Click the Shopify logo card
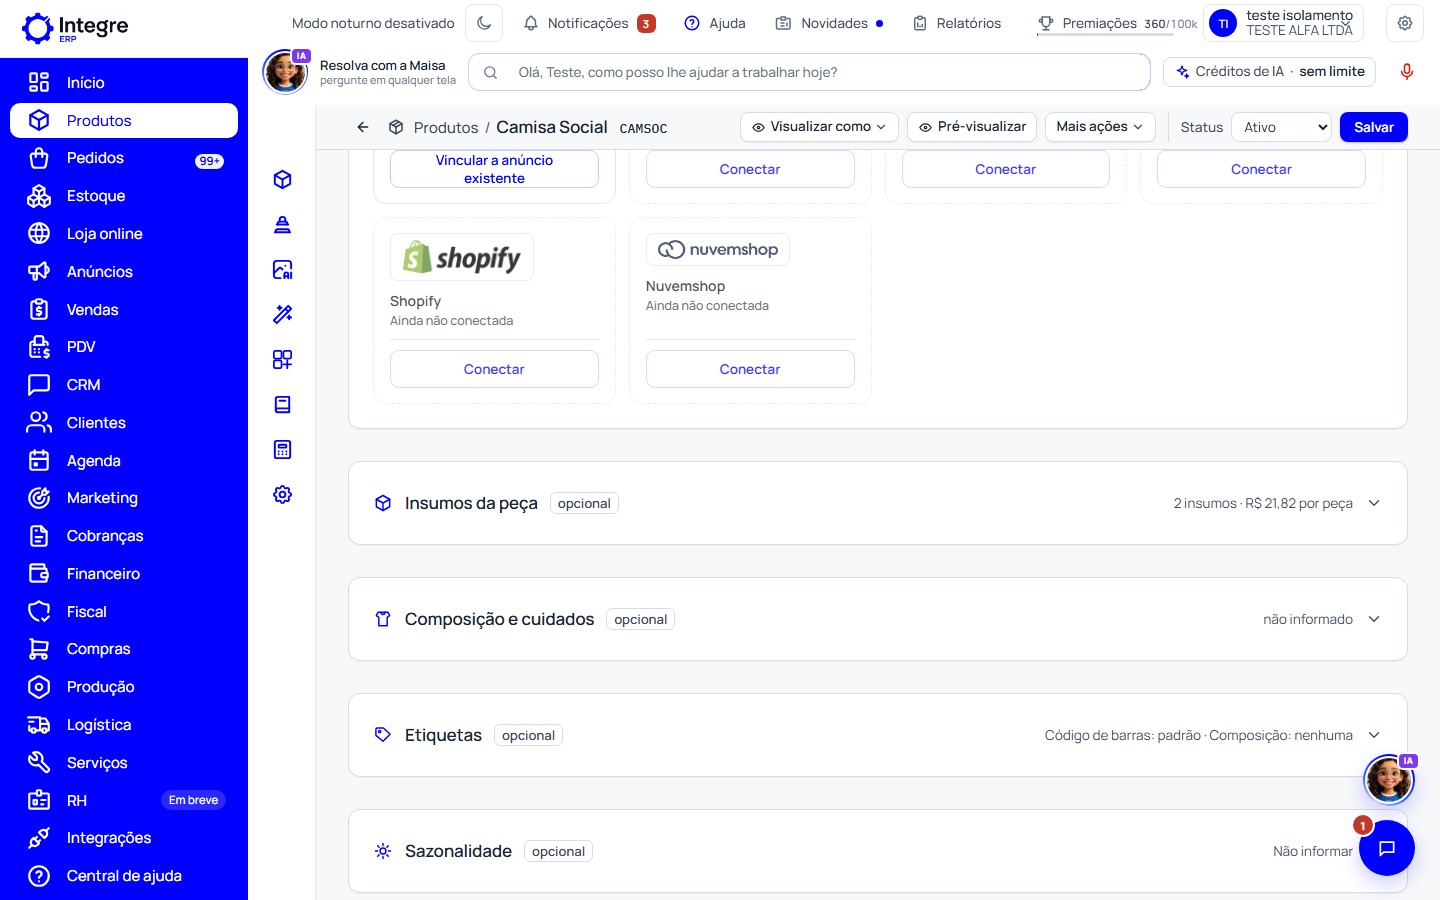Viewport: 1440px width, 900px height. (462, 258)
